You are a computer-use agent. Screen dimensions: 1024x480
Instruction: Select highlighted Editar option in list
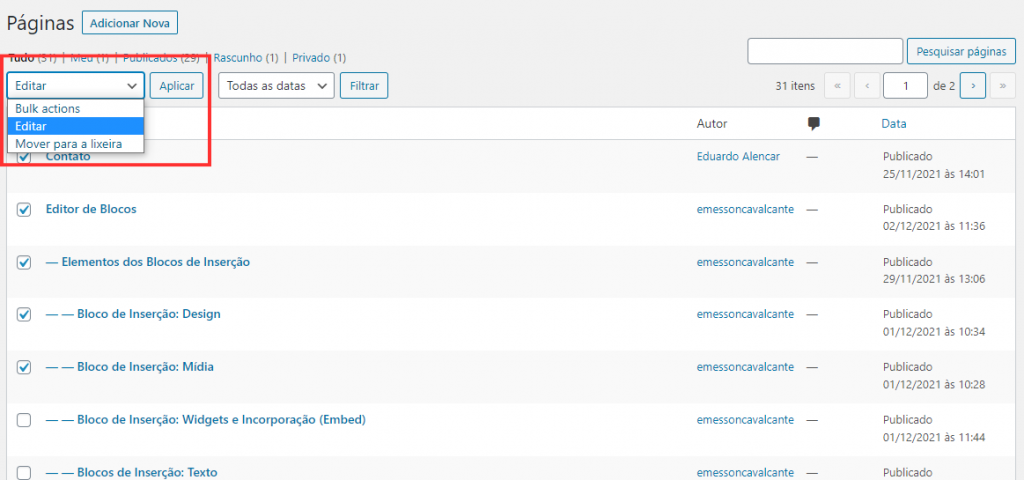(x=76, y=126)
